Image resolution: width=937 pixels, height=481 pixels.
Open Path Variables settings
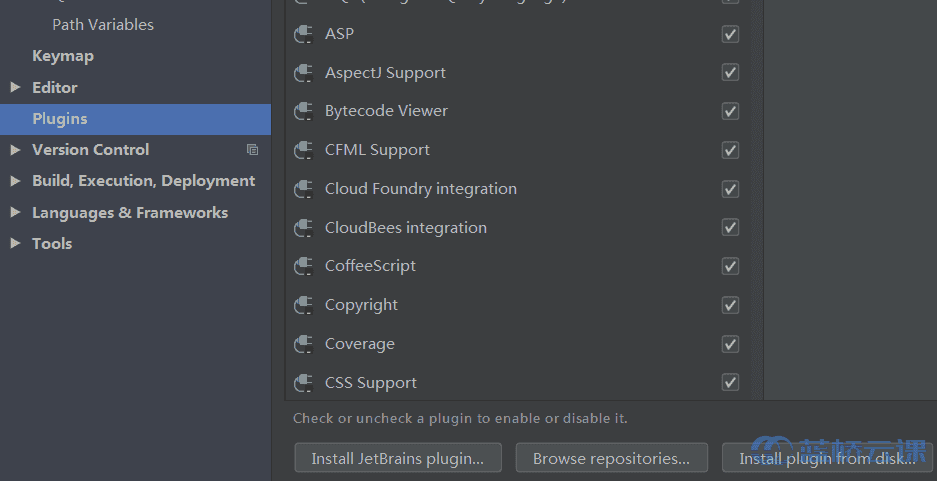(x=103, y=24)
